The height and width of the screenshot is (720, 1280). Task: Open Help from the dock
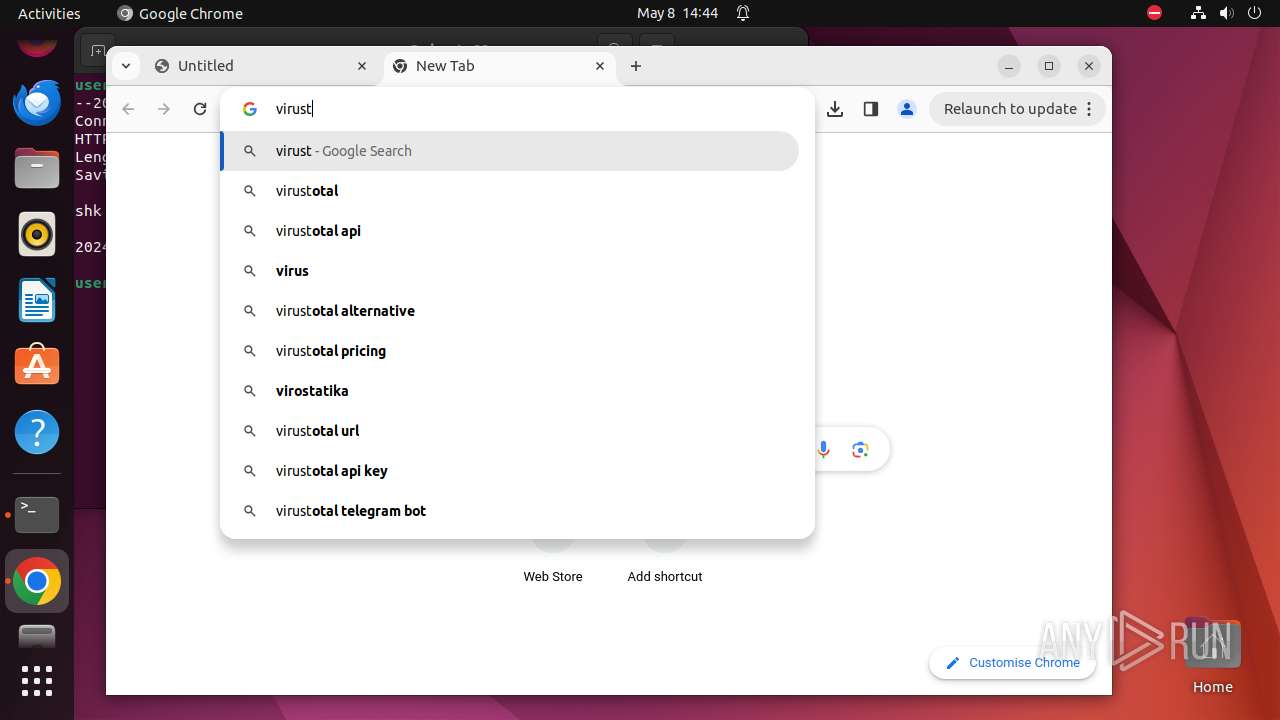(x=37, y=432)
